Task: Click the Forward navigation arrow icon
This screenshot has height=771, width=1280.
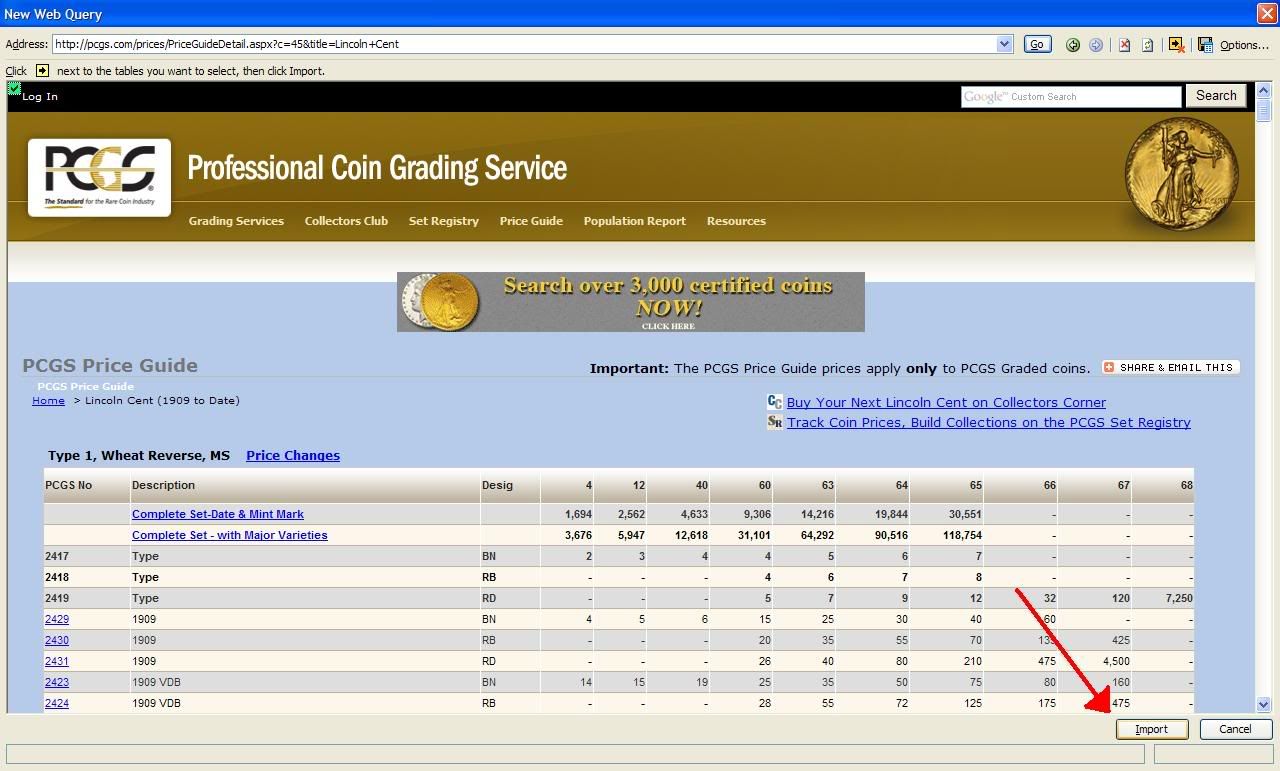Action: pos(1096,45)
